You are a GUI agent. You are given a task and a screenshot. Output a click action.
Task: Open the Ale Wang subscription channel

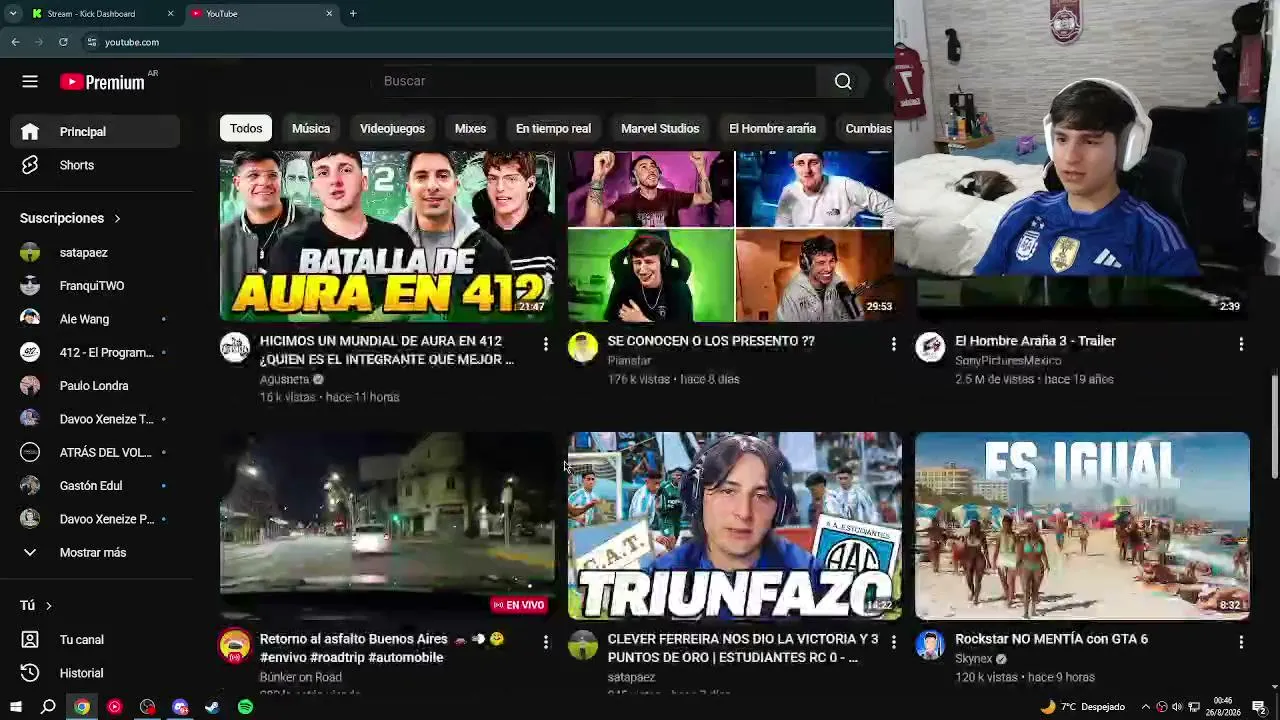click(96, 319)
